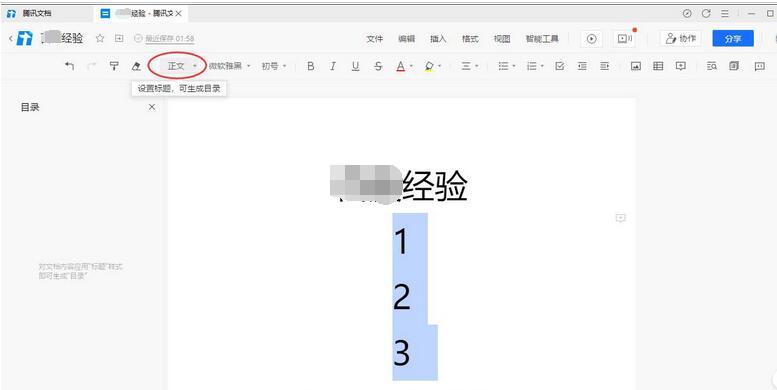Click the back arrow beside Tencent Docs logo
Viewport: 777px width, 390px height.
coord(10,38)
